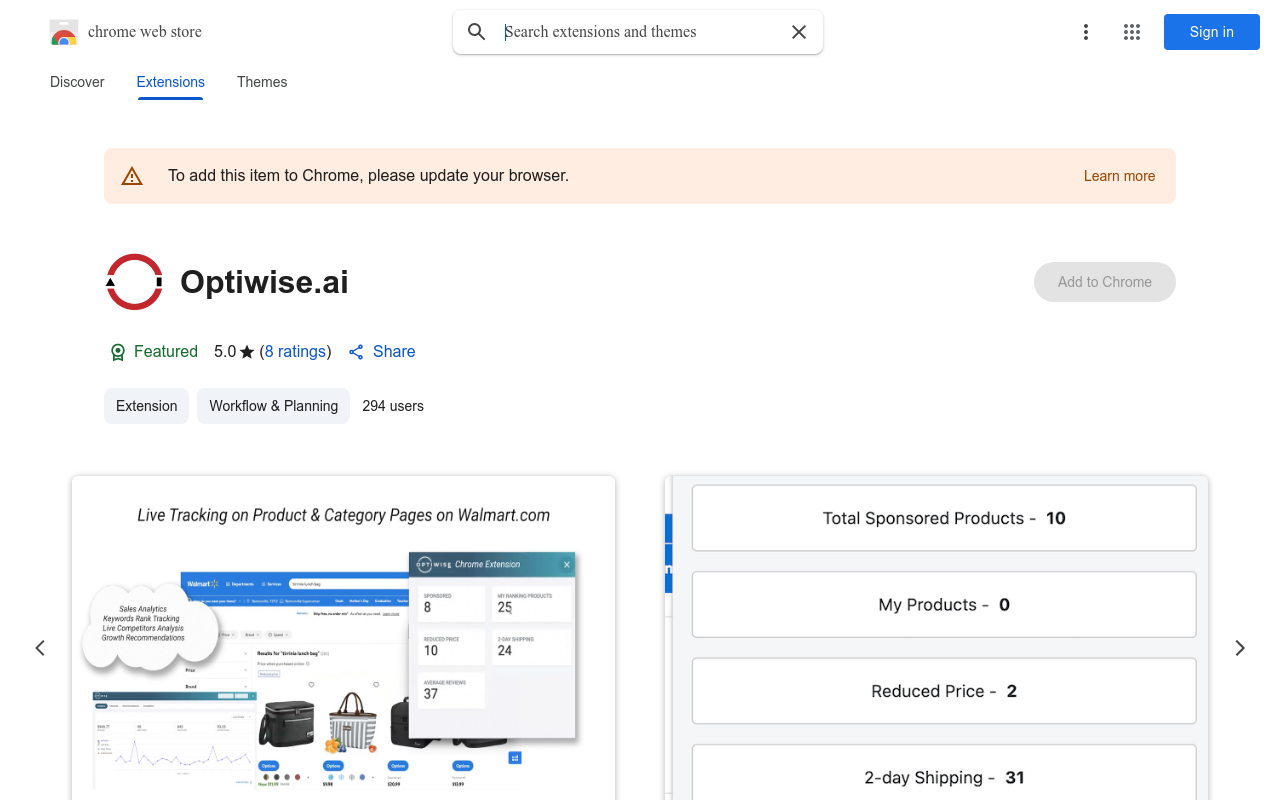Click the Featured badge icon

pyautogui.click(x=118, y=352)
